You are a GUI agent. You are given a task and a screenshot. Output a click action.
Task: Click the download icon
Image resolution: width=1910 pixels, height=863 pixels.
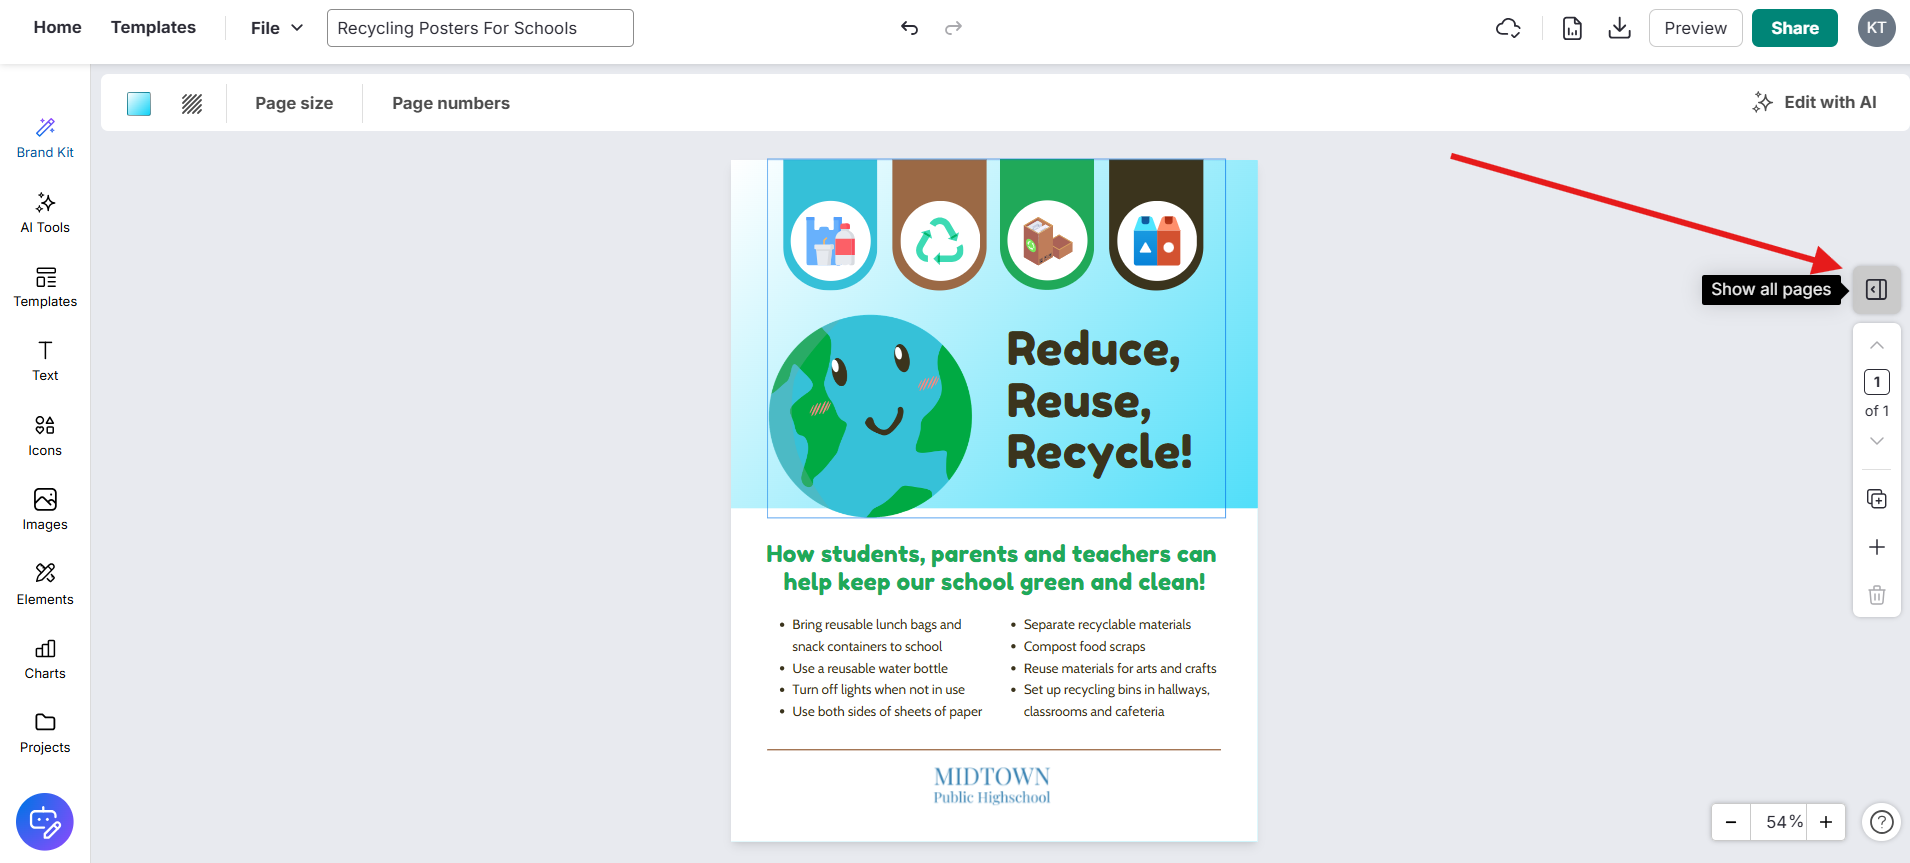click(x=1619, y=28)
